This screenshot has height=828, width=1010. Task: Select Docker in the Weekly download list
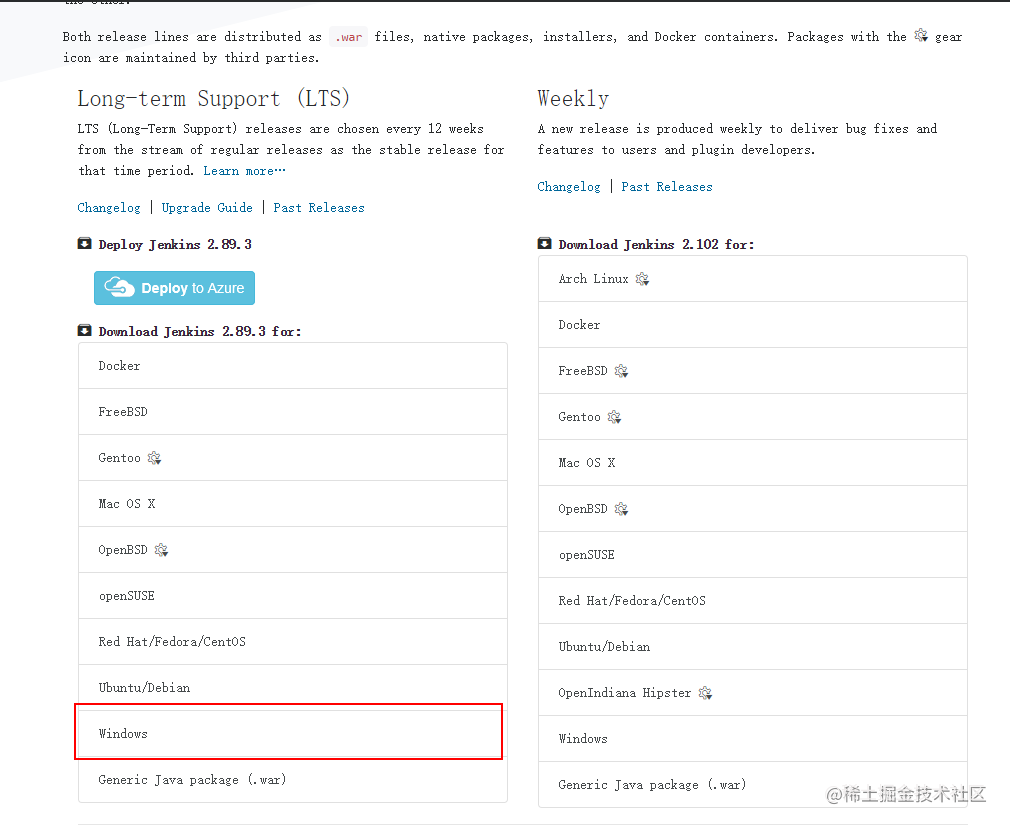click(753, 325)
